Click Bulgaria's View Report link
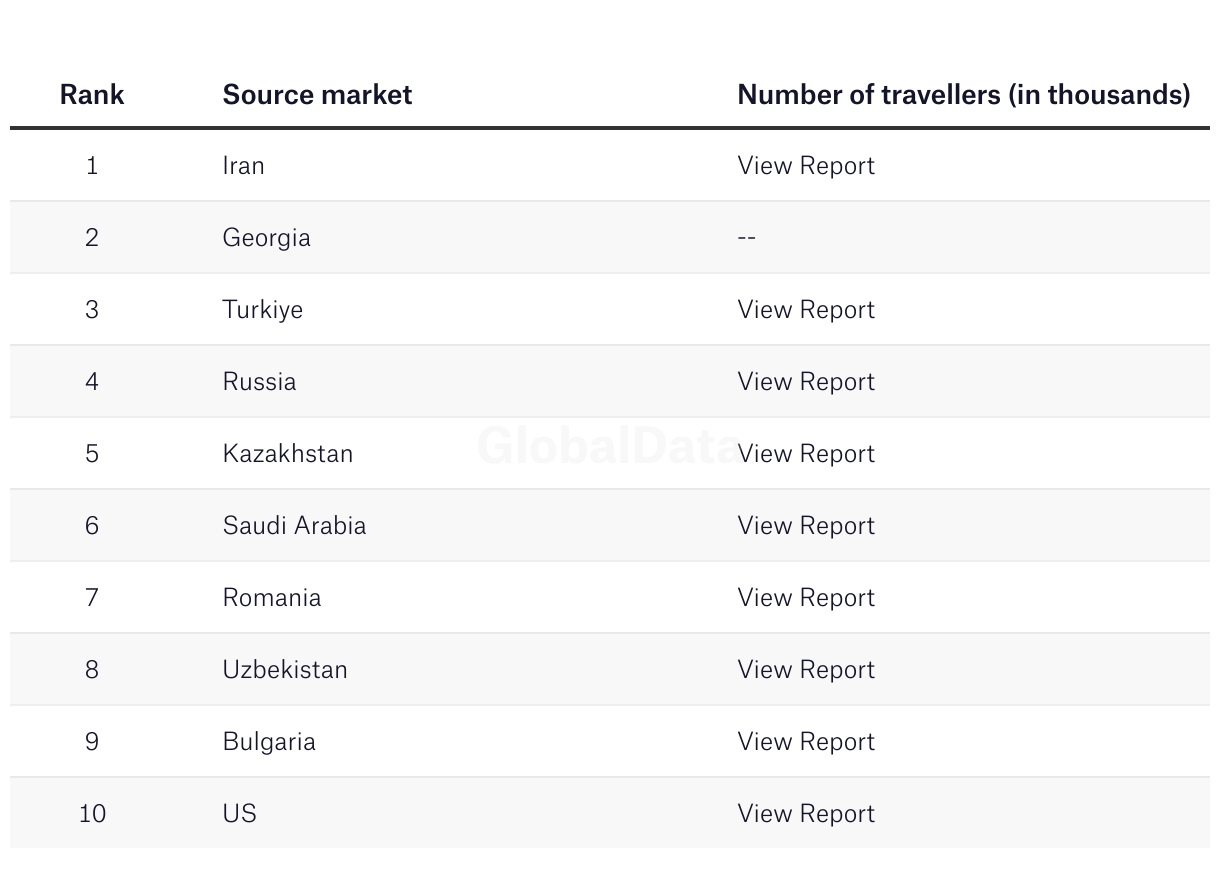Viewport: 1220px width, 890px height. tap(806, 742)
